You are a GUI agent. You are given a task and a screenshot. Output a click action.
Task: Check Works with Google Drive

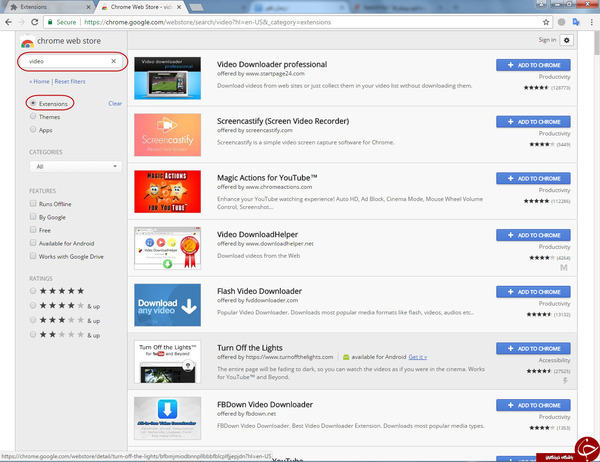pyautogui.click(x=33, y=256)
